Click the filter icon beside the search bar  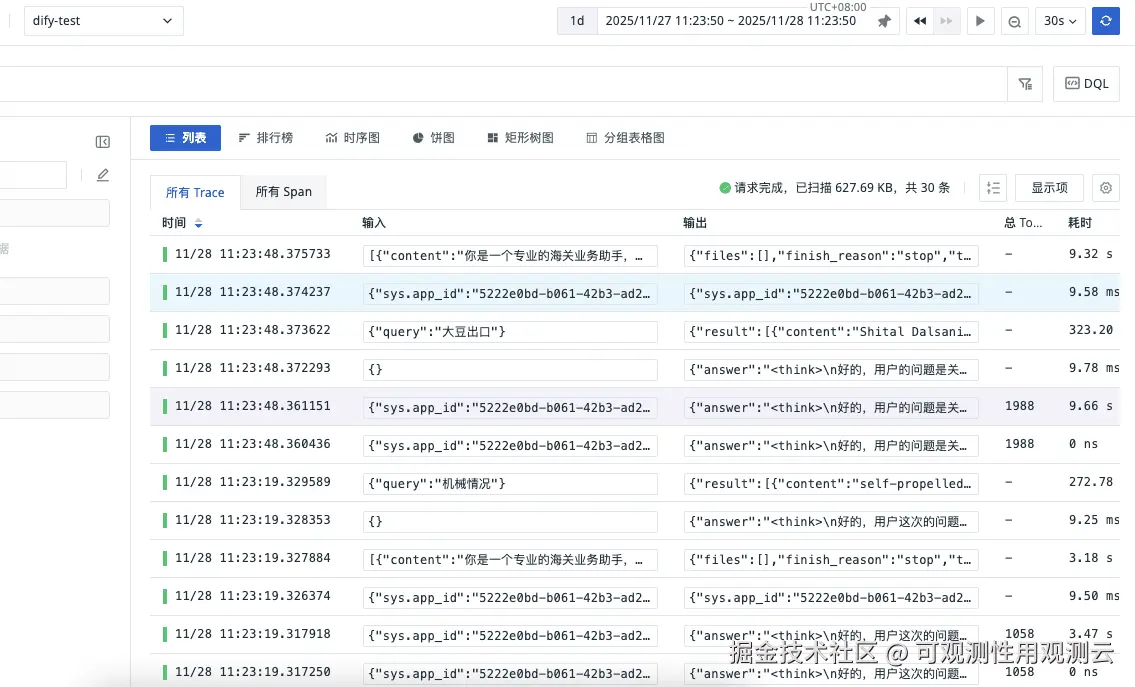[x=1025, y=84]
